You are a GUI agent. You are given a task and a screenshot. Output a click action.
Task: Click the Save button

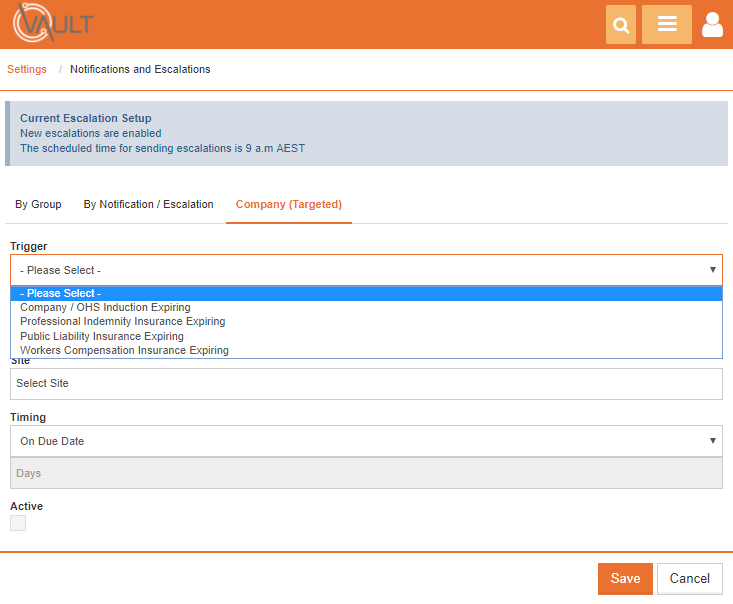coord(625,578)
